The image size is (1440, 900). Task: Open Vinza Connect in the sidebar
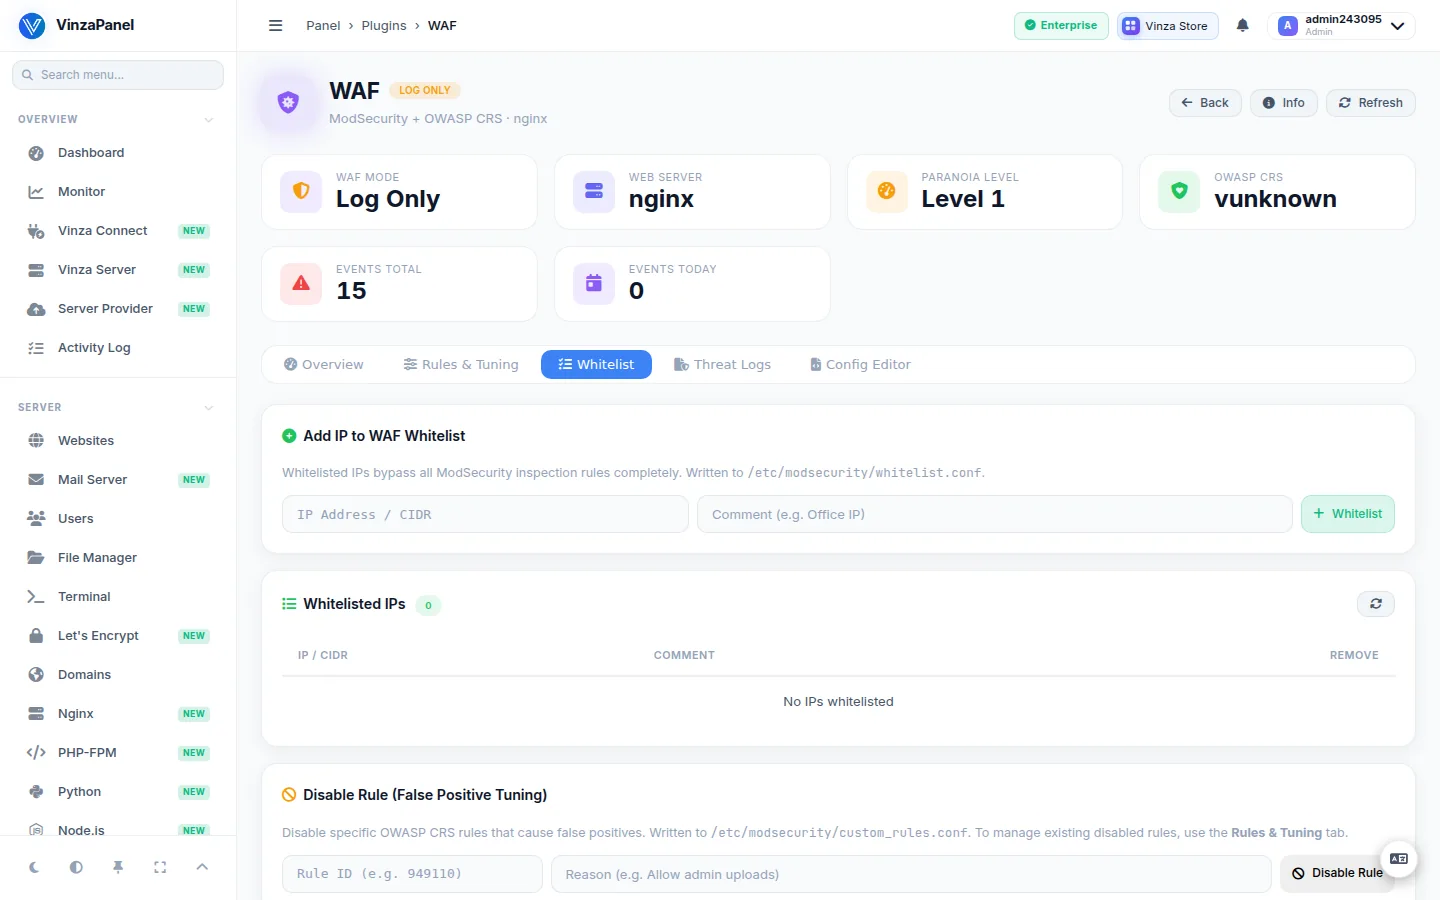118,231
